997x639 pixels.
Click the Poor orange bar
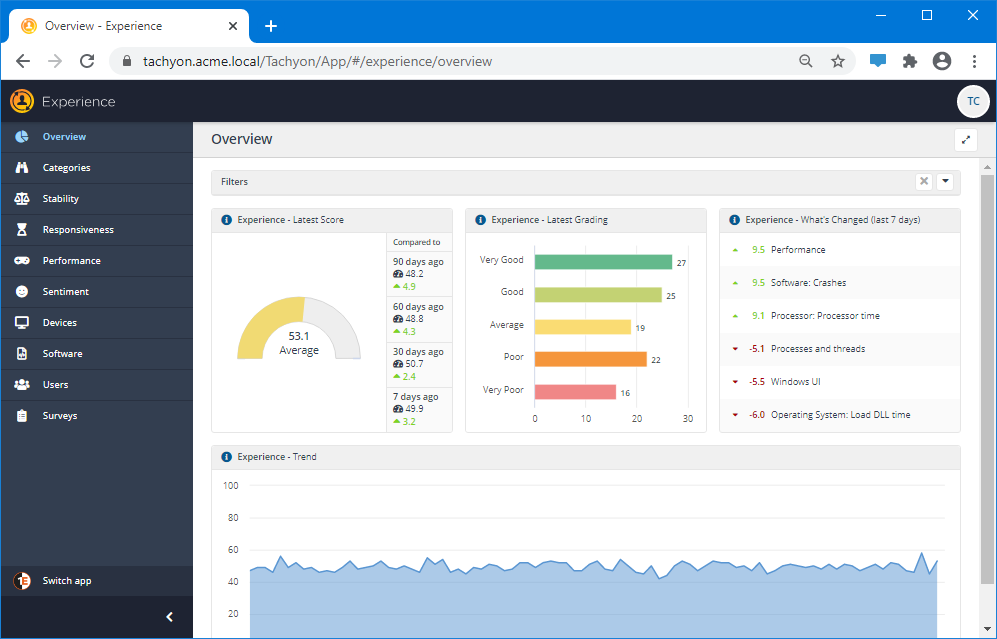click(x=591, y=359)
